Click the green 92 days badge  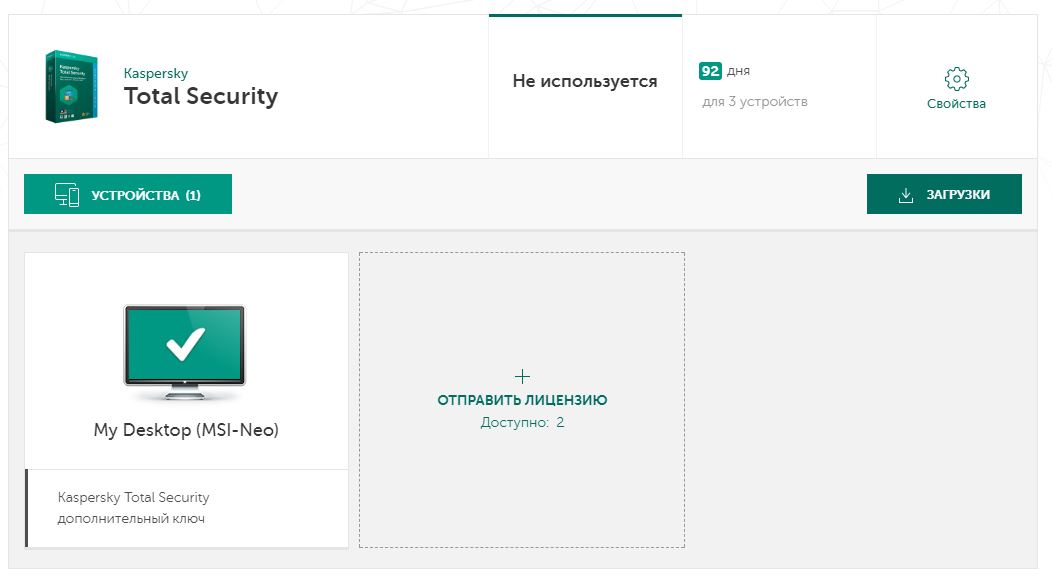tap(710, 71)
